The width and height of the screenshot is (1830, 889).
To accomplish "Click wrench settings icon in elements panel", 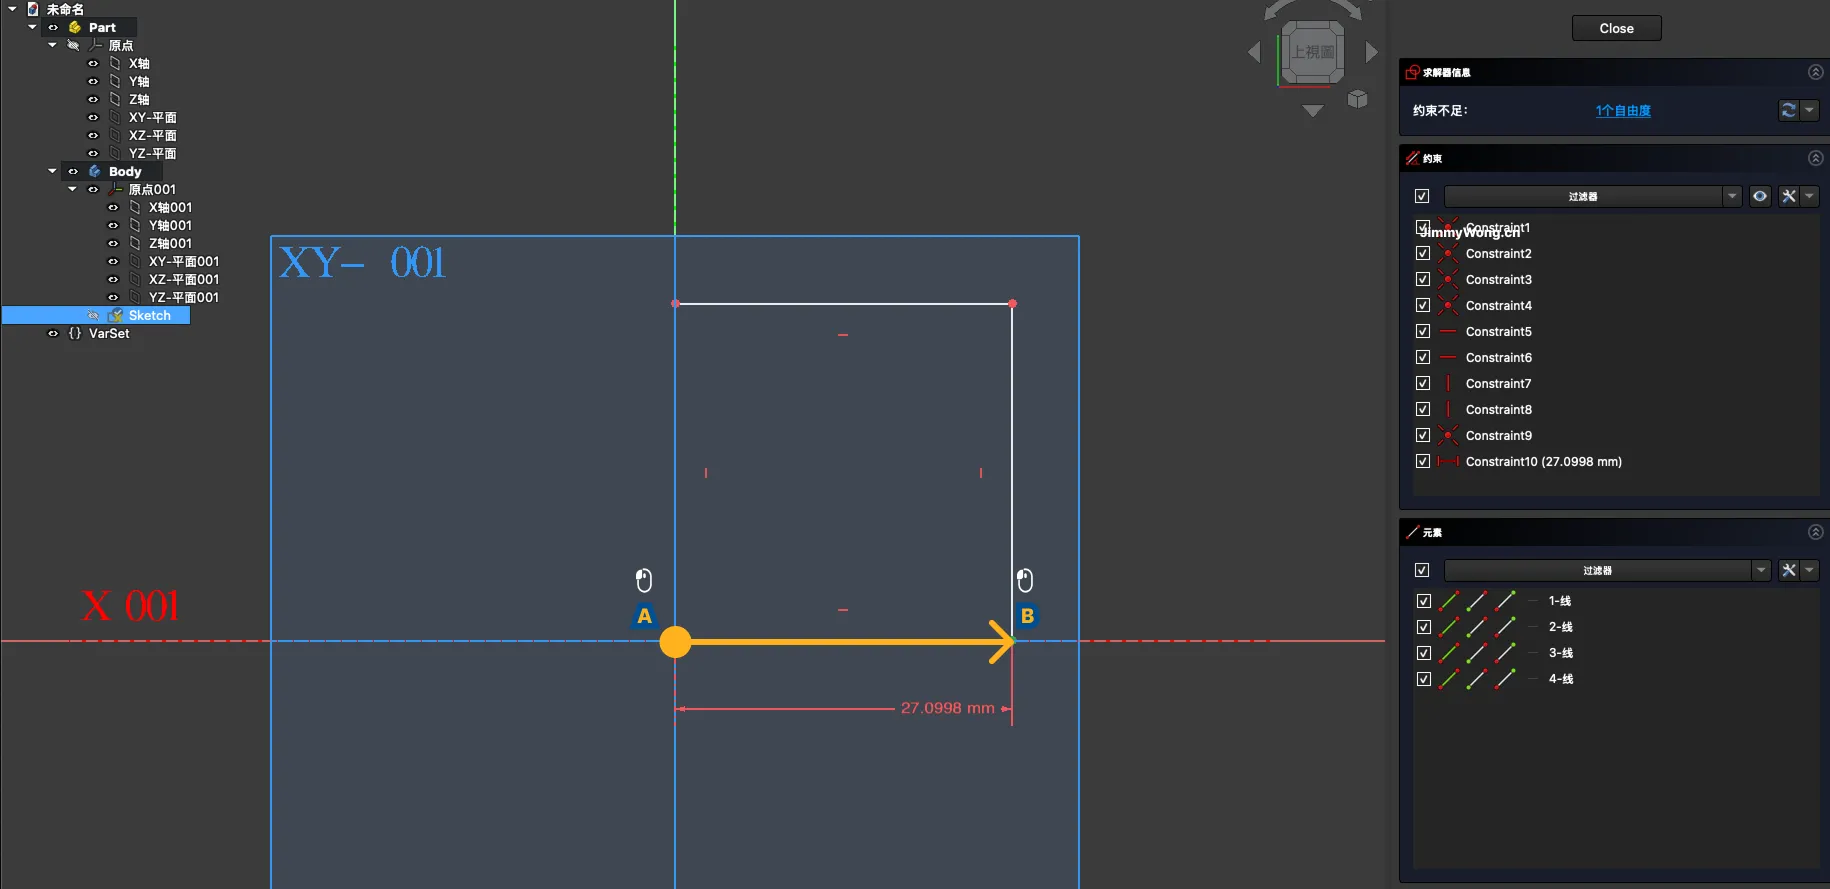I will tap(1789, 570).
